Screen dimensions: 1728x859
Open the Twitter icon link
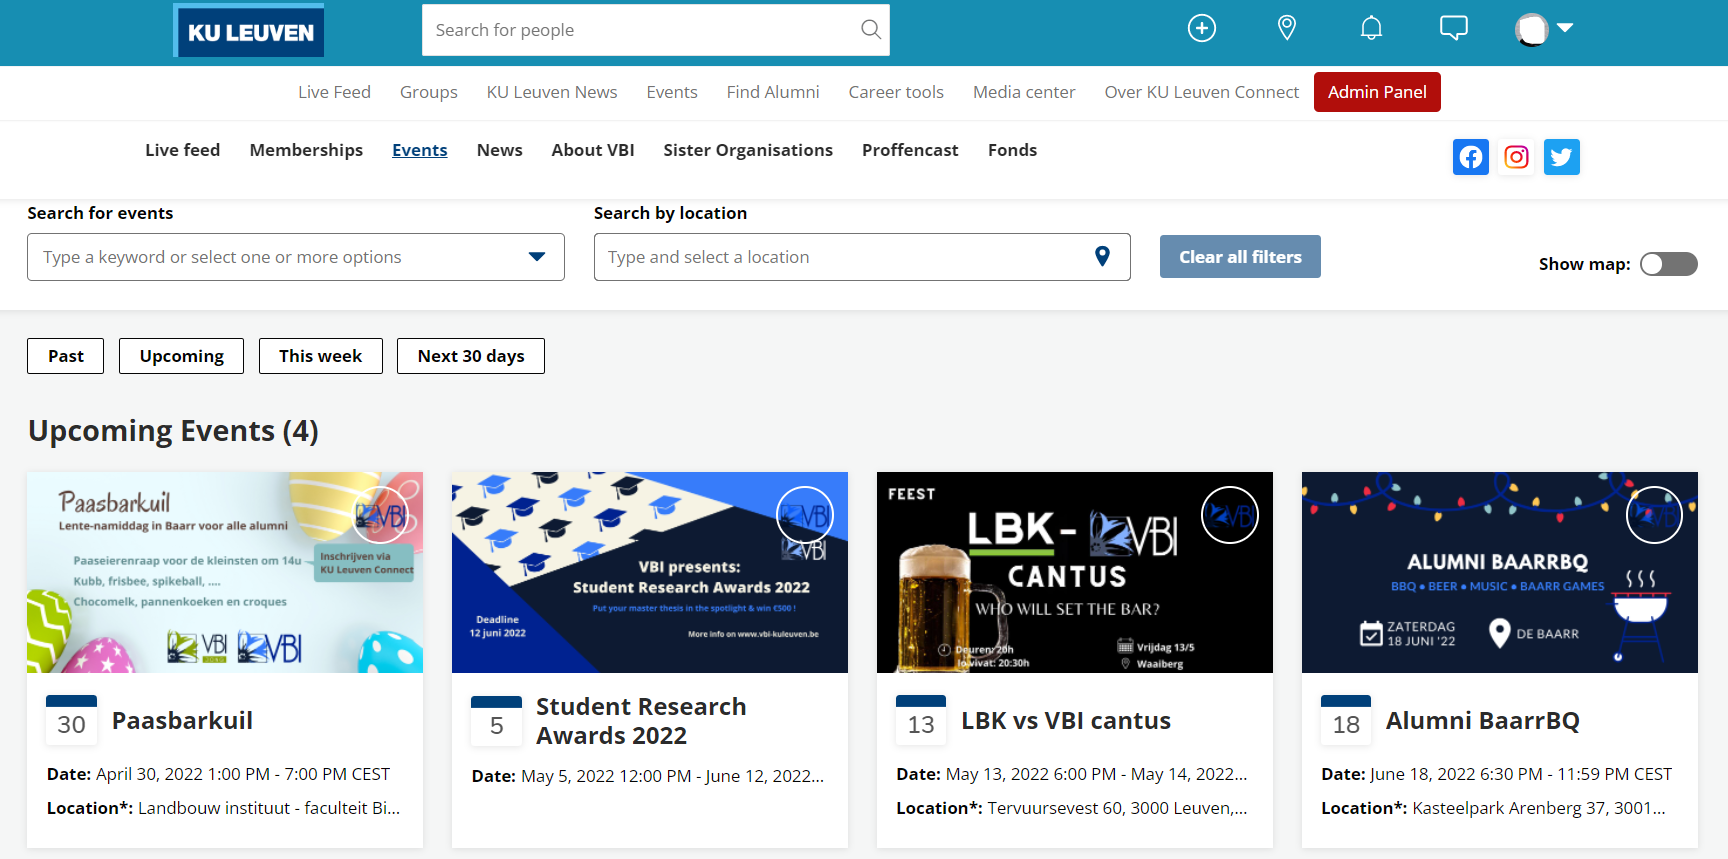pos(1561,157)
